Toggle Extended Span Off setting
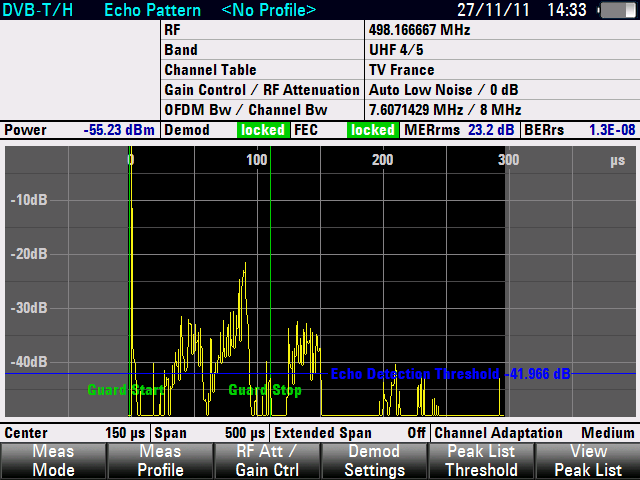 350,433
